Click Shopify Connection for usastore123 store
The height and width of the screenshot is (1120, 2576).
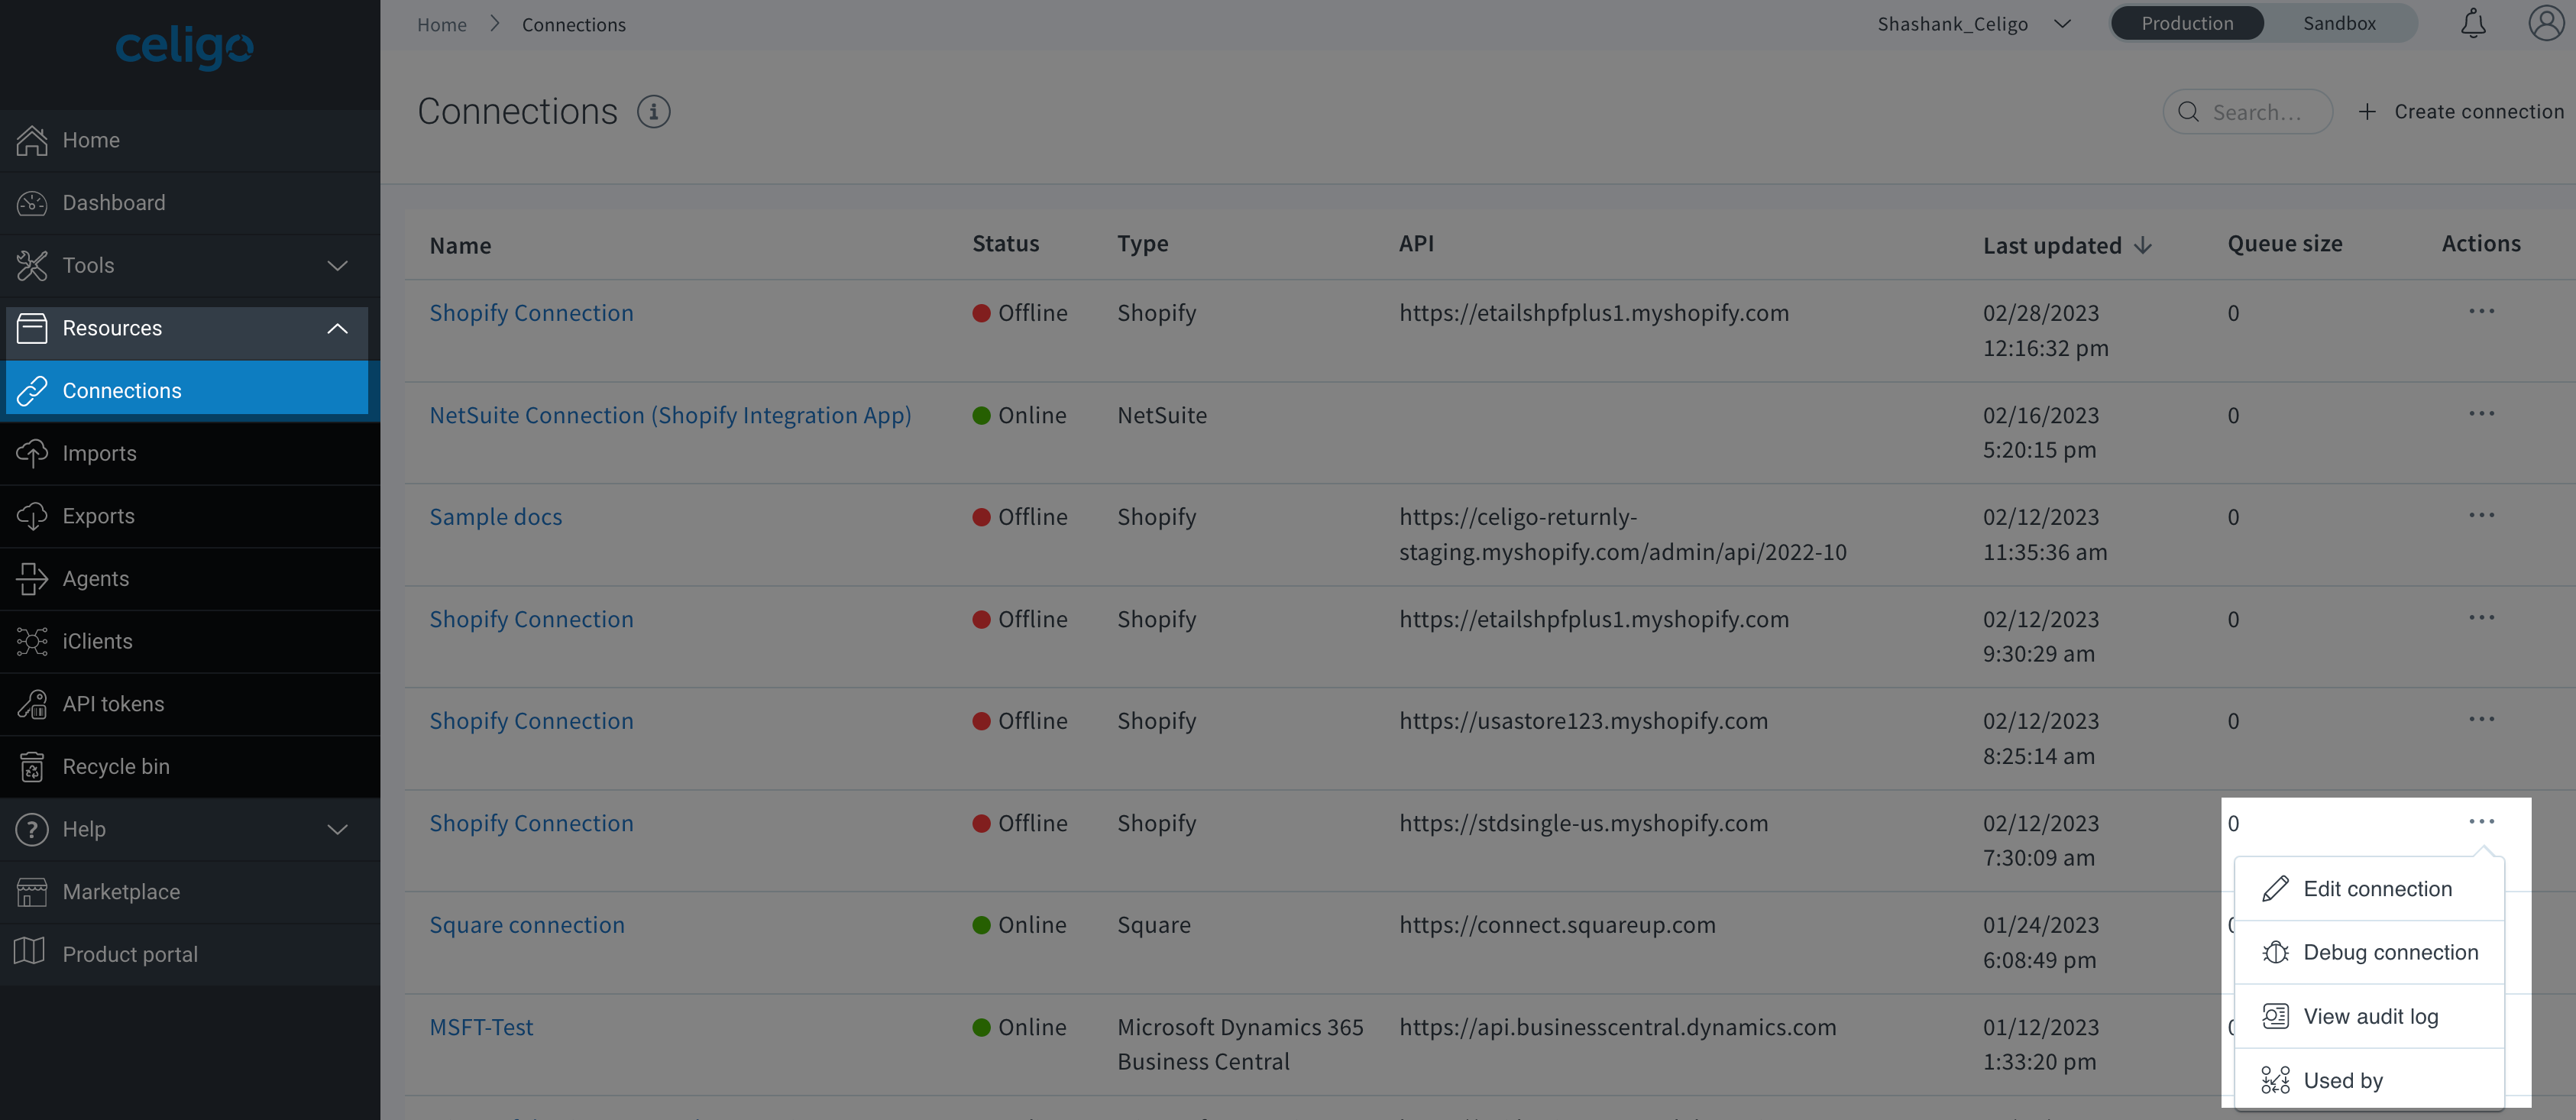[531, 721]
